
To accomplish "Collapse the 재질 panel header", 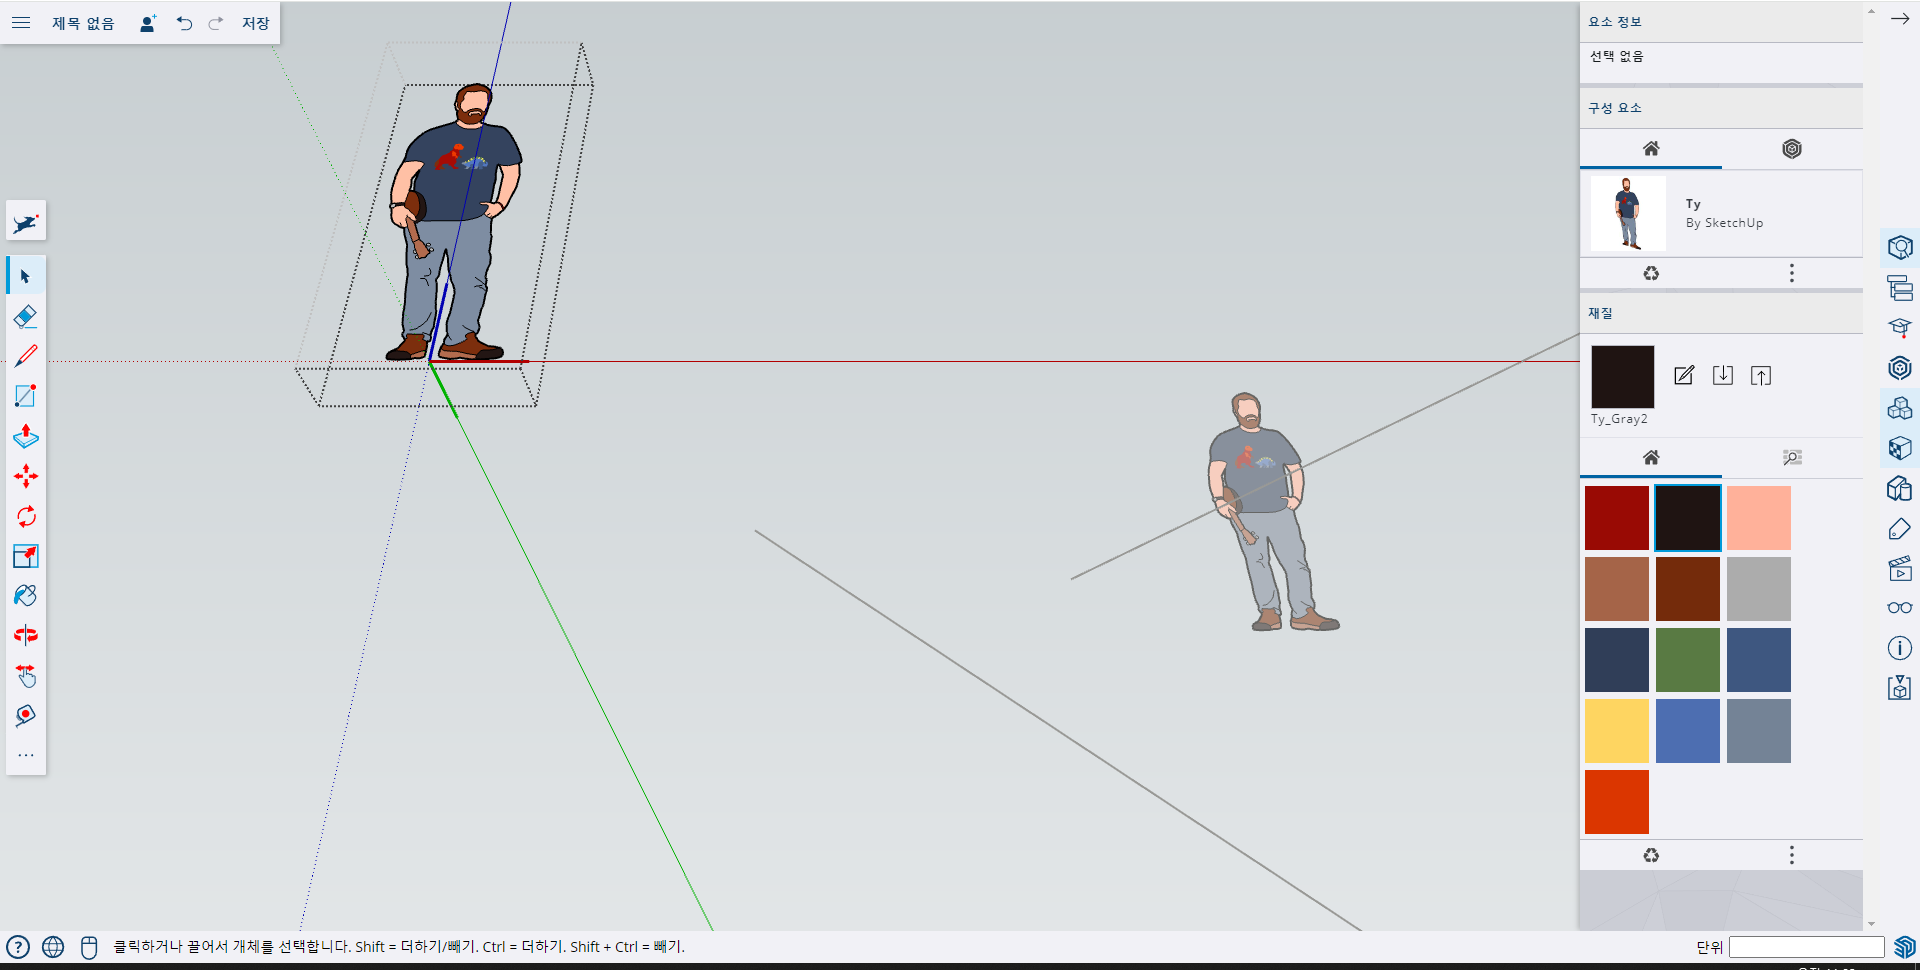I will 1721,313.
